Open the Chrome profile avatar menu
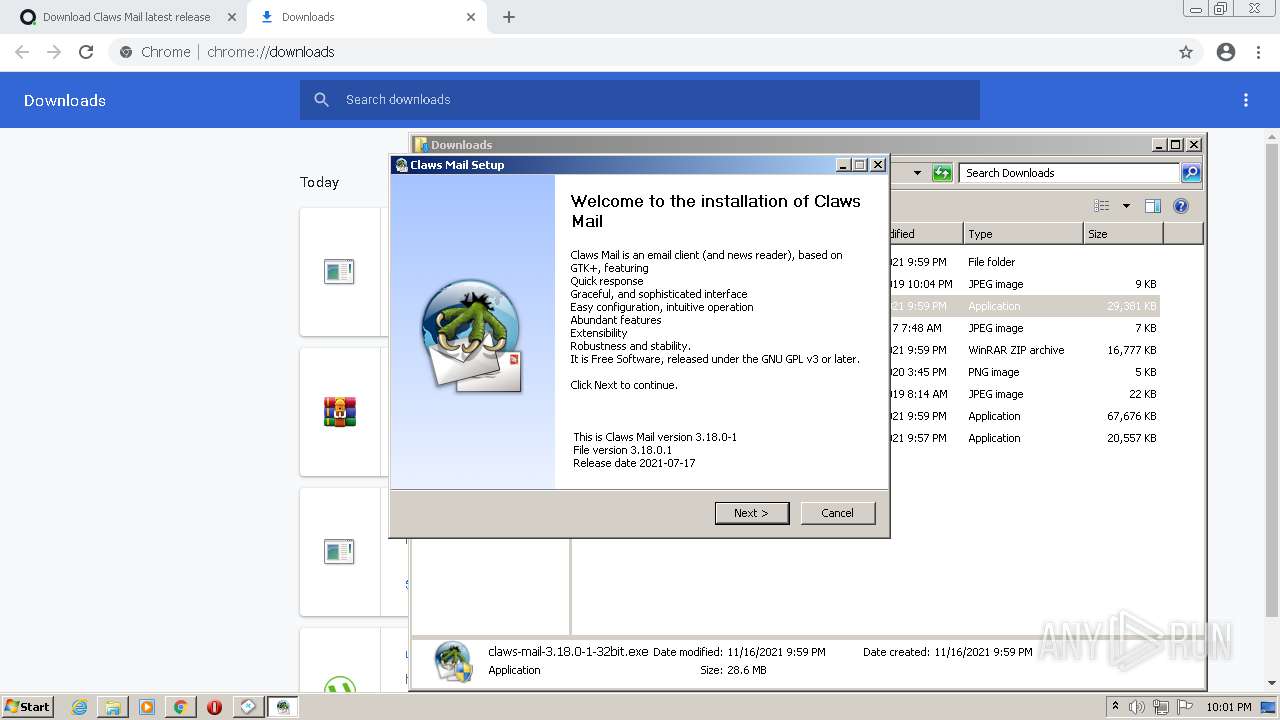Screen dimensions: 1280x720 [1226, 52]
